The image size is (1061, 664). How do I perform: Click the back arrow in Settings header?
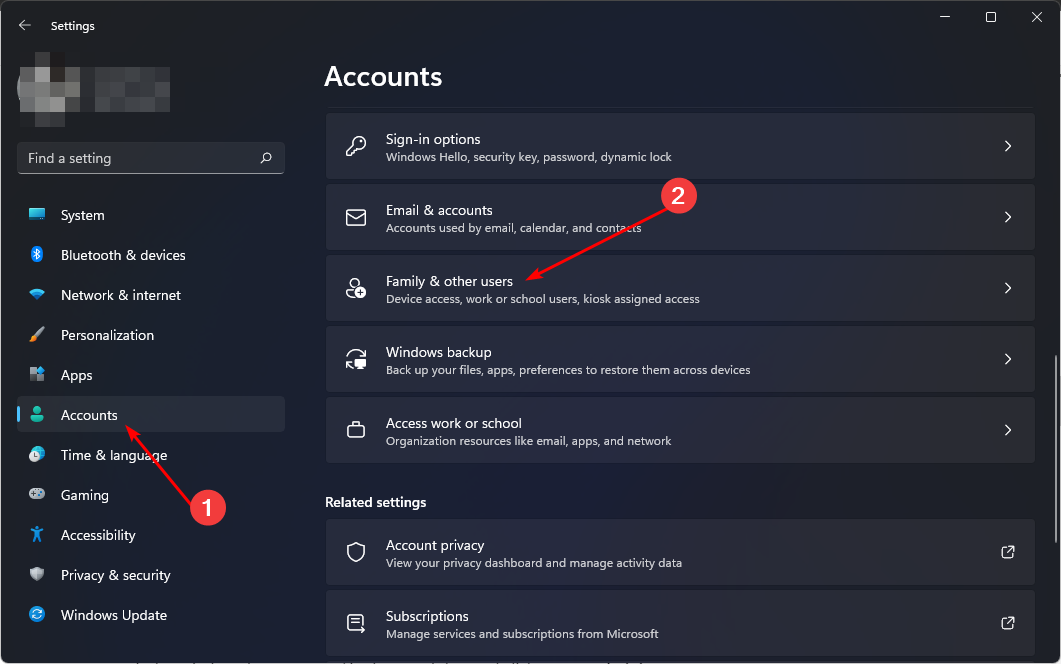(x=25, y=26)
